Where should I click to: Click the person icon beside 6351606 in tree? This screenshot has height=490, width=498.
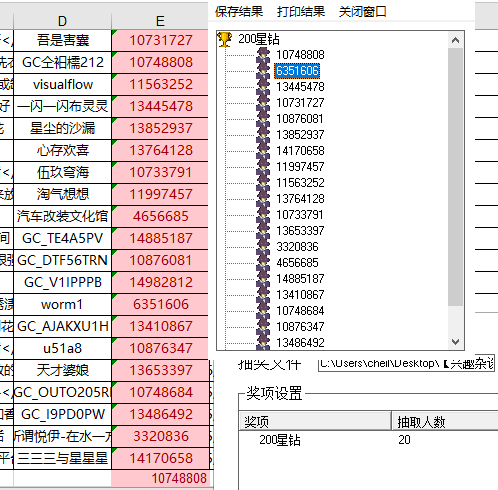263,71
